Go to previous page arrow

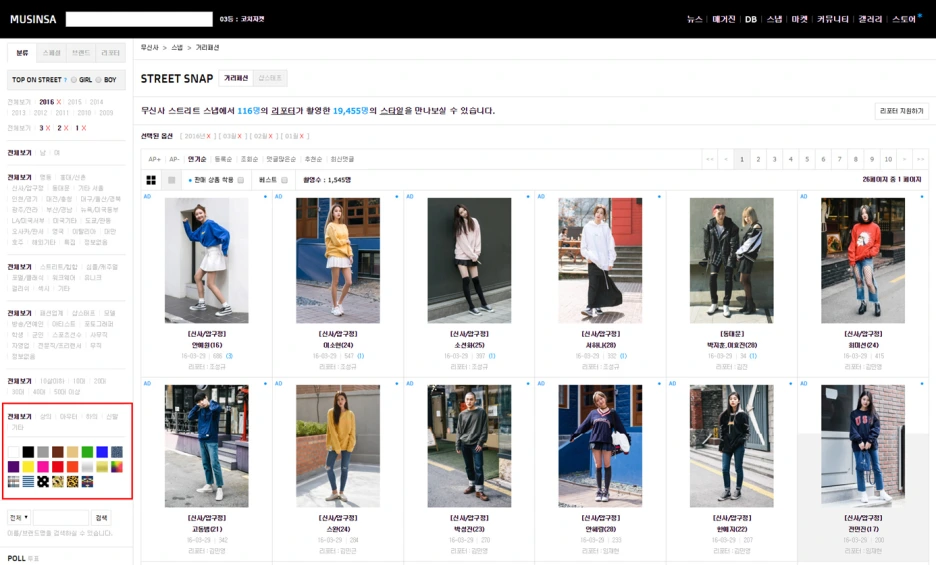725,159
